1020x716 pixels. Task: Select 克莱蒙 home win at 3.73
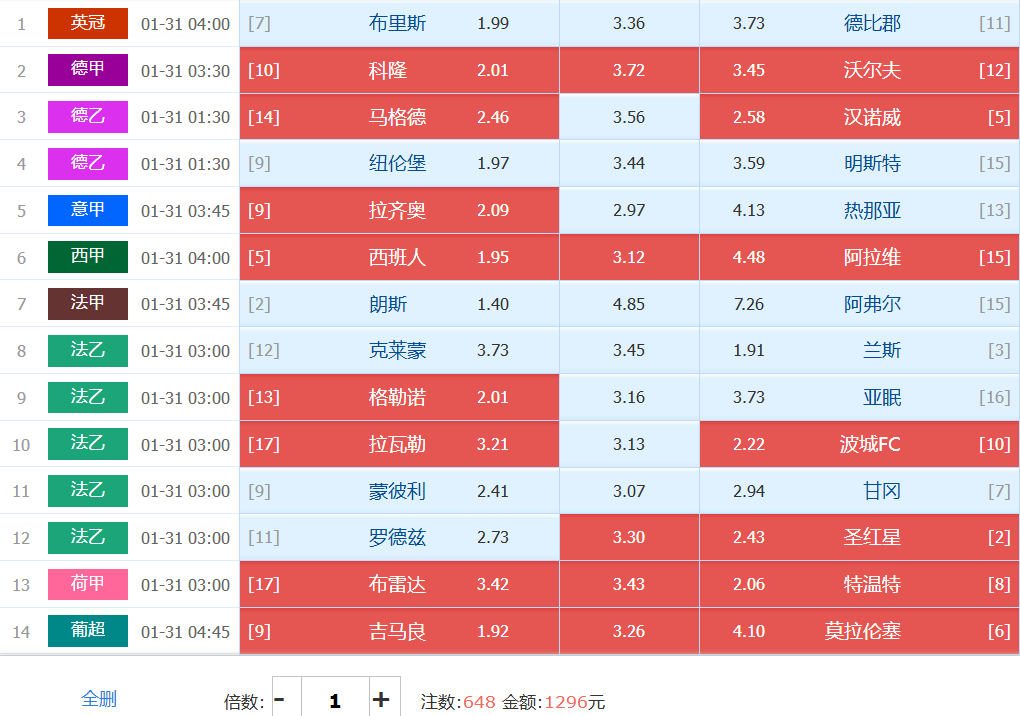(399, 351)
